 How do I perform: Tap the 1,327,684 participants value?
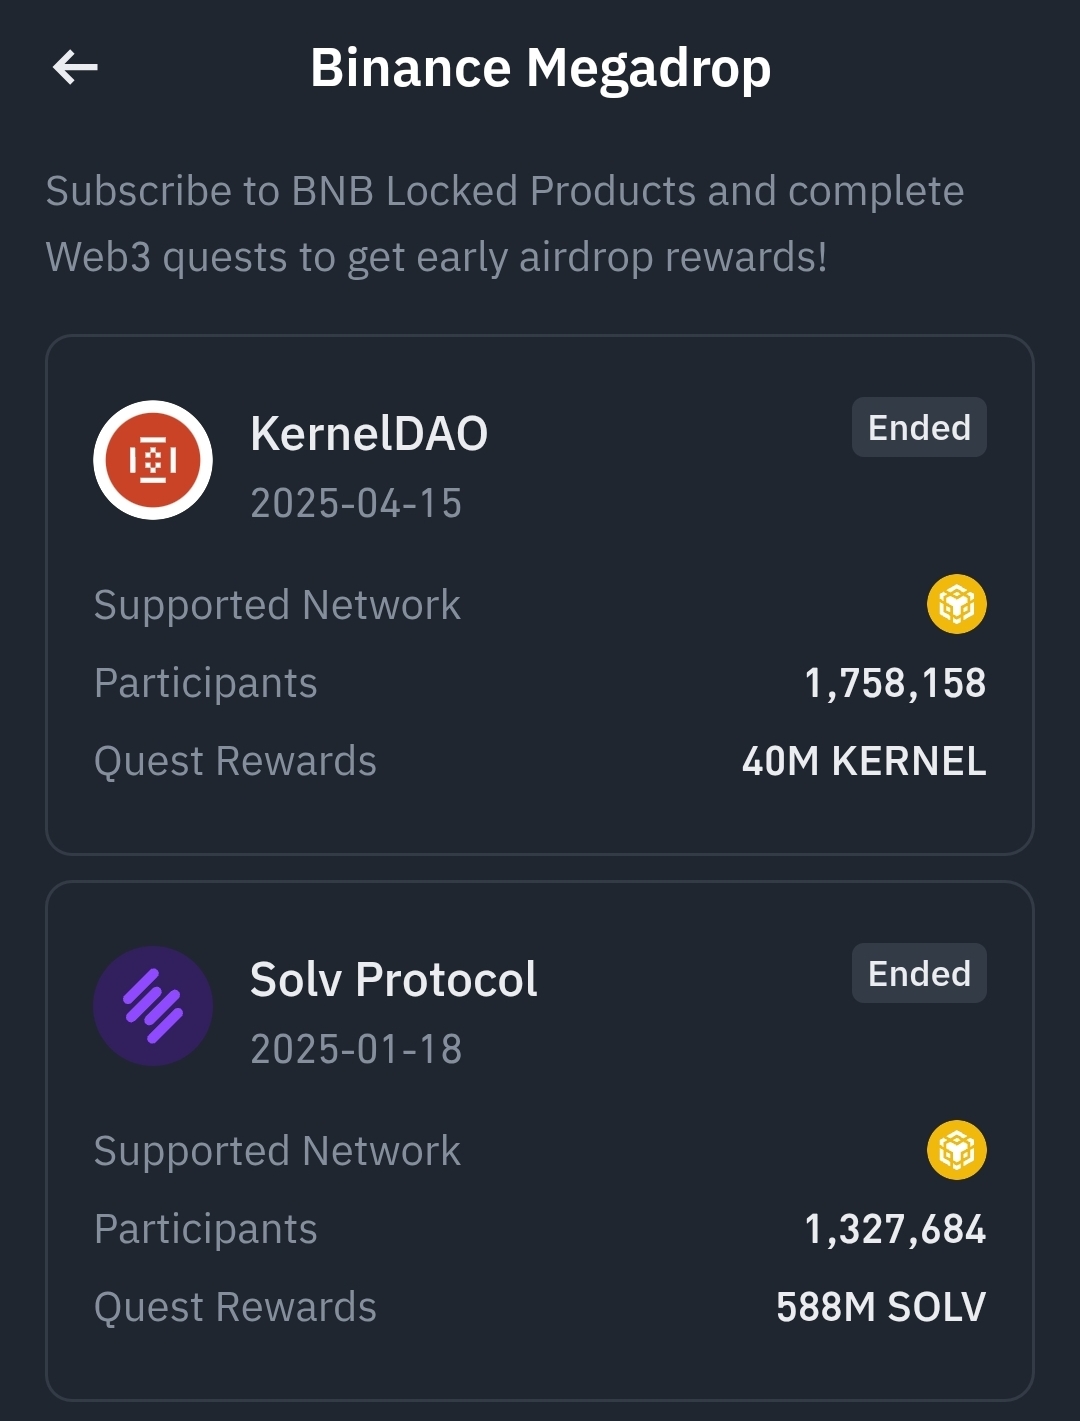[895, 1230]
